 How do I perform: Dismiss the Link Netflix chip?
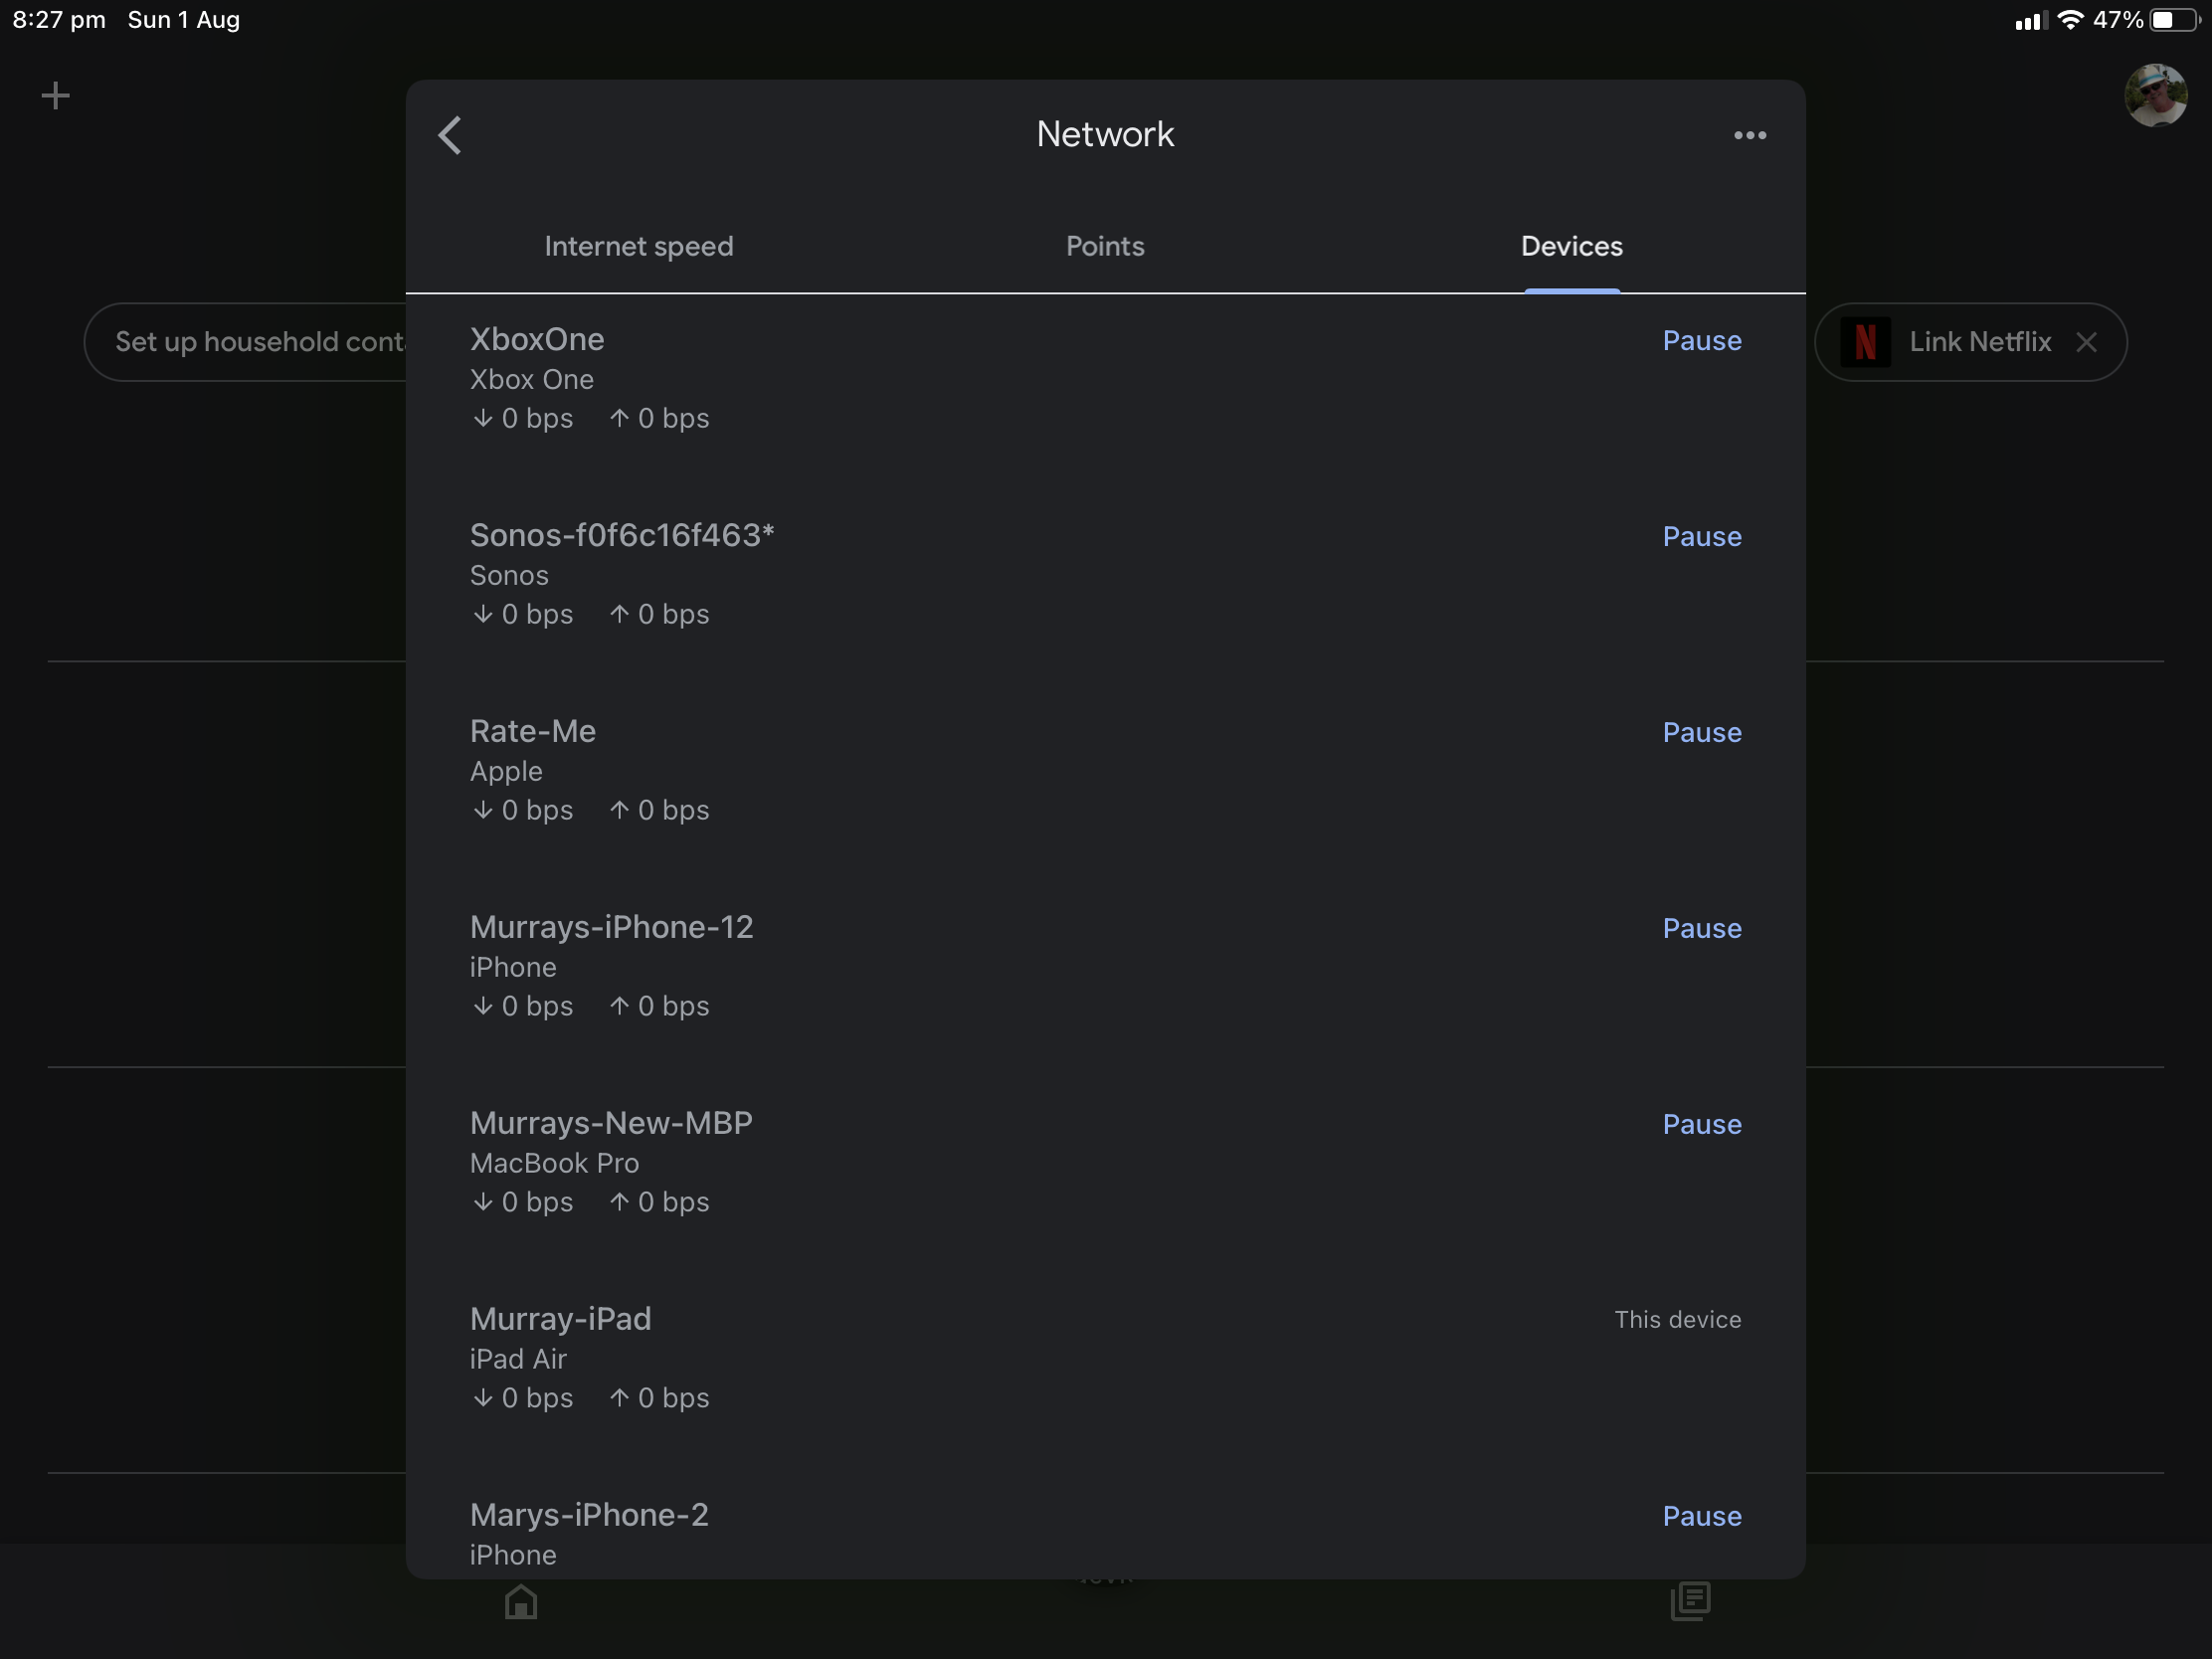2086,342
